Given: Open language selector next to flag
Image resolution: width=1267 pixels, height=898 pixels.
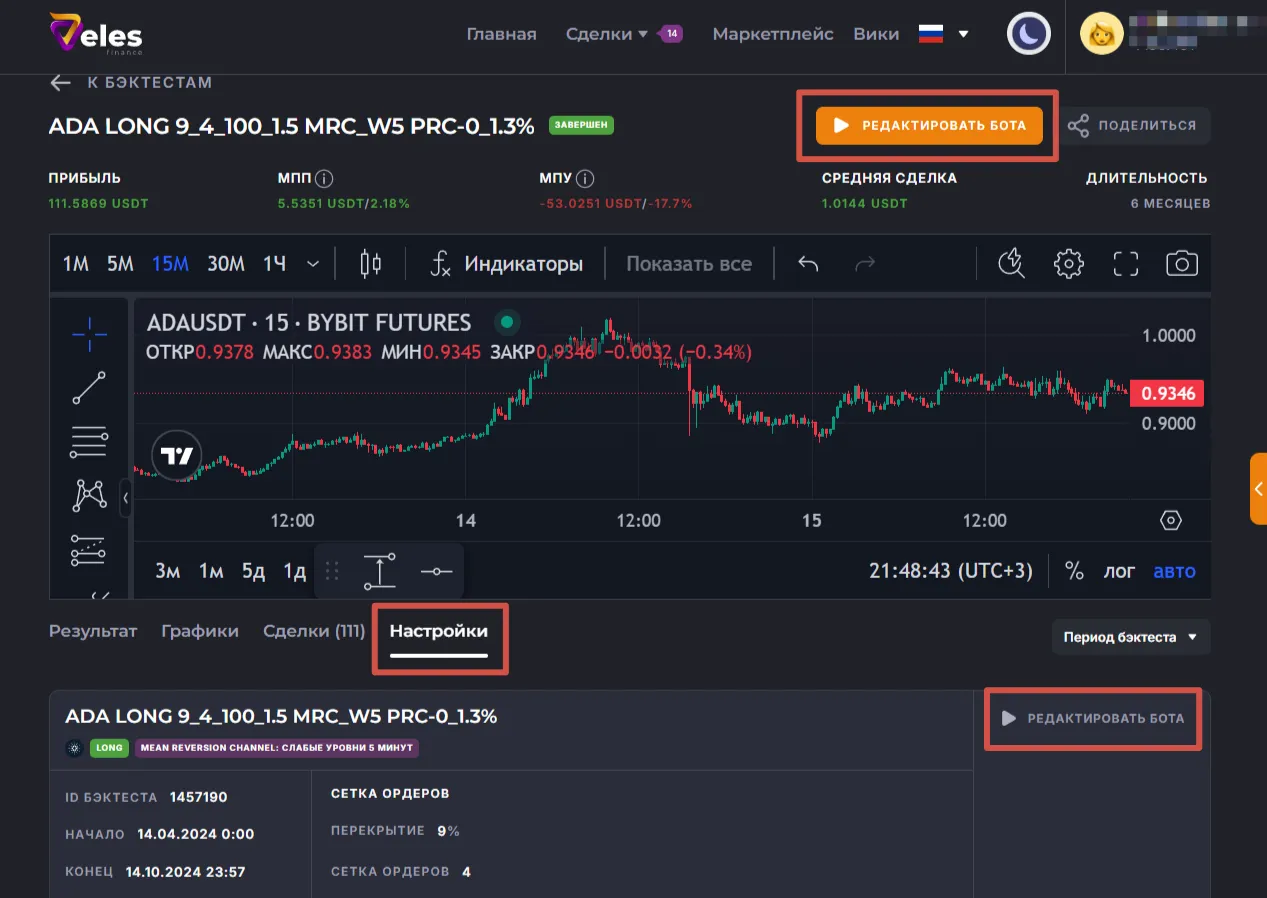Looking at the screenshot, I should [x=963, y=34].
